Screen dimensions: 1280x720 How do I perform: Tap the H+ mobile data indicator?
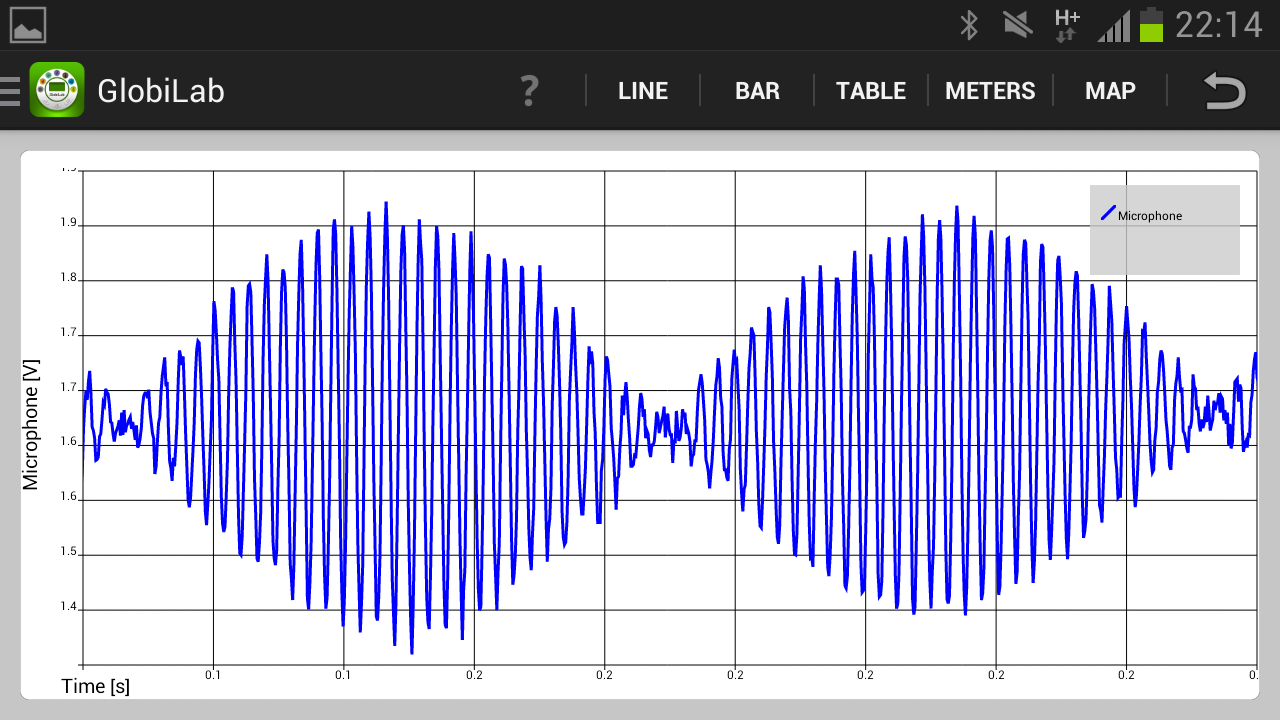pos(1067,25)
